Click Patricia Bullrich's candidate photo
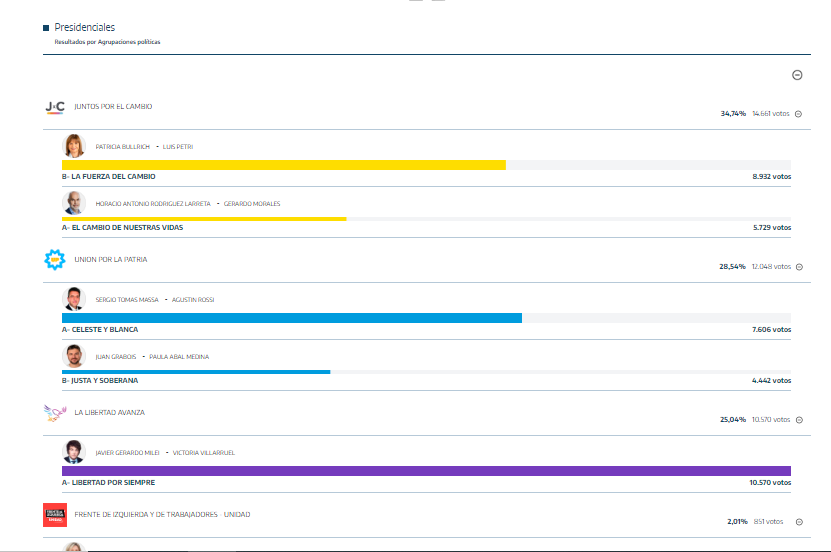The height and width of the screenshot is (552, 831). point(75,146)
